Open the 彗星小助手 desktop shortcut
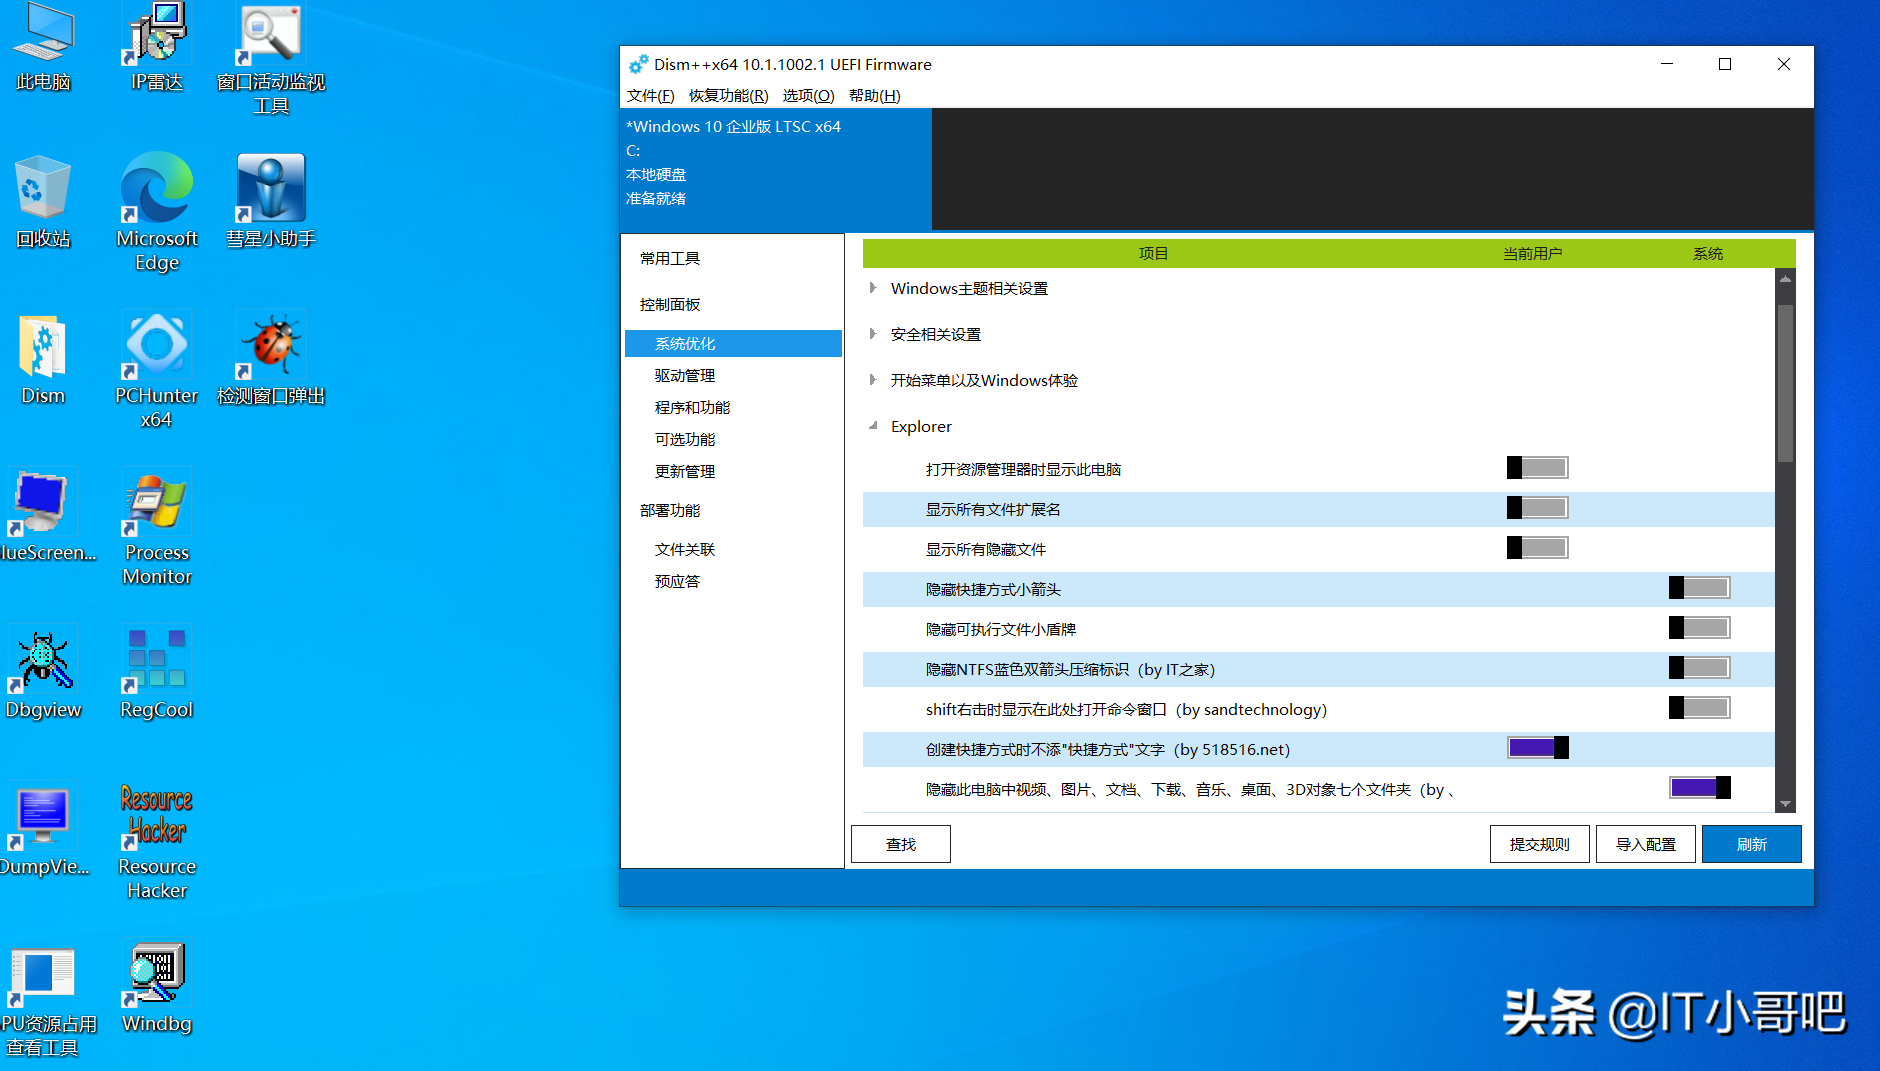The width and height of the screenshot is (1880, 1071). pos(271,202)
